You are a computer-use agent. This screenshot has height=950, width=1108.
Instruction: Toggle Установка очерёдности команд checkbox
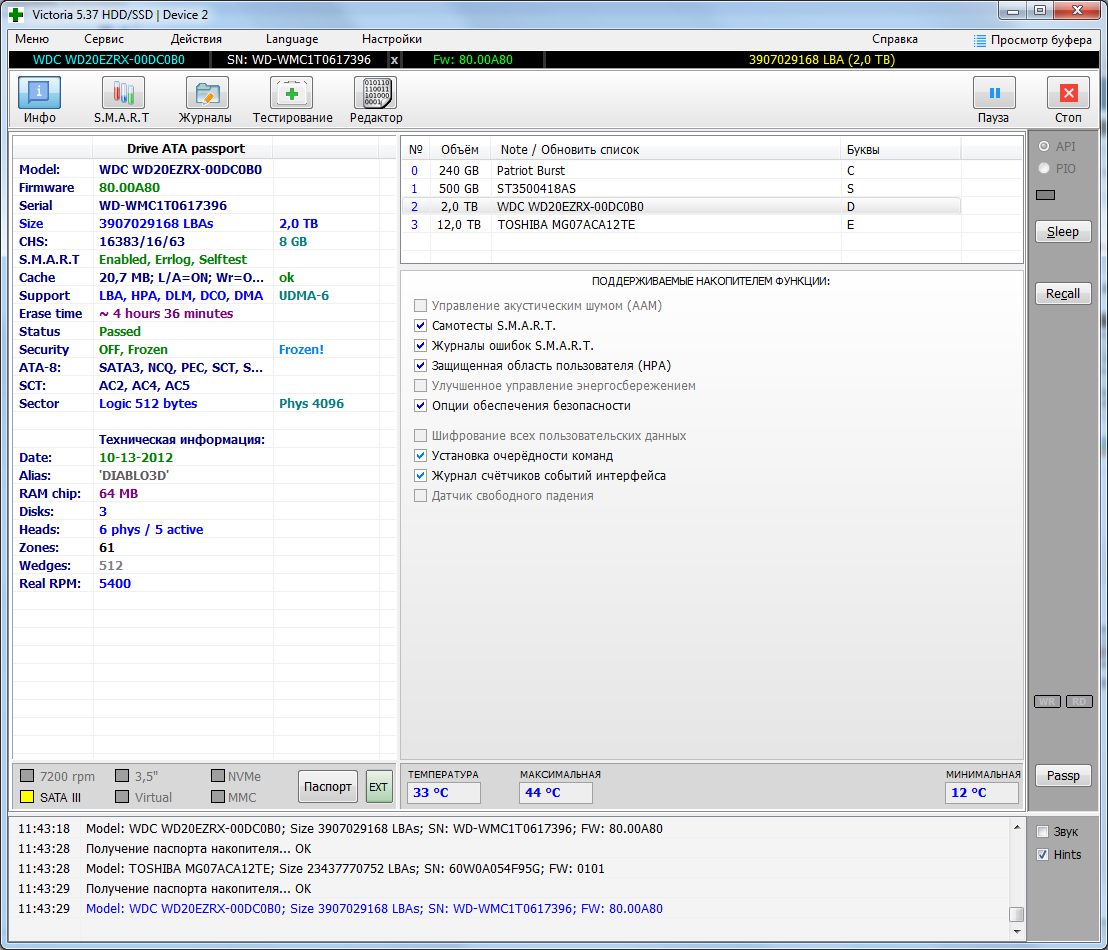(x=420, y=455)
